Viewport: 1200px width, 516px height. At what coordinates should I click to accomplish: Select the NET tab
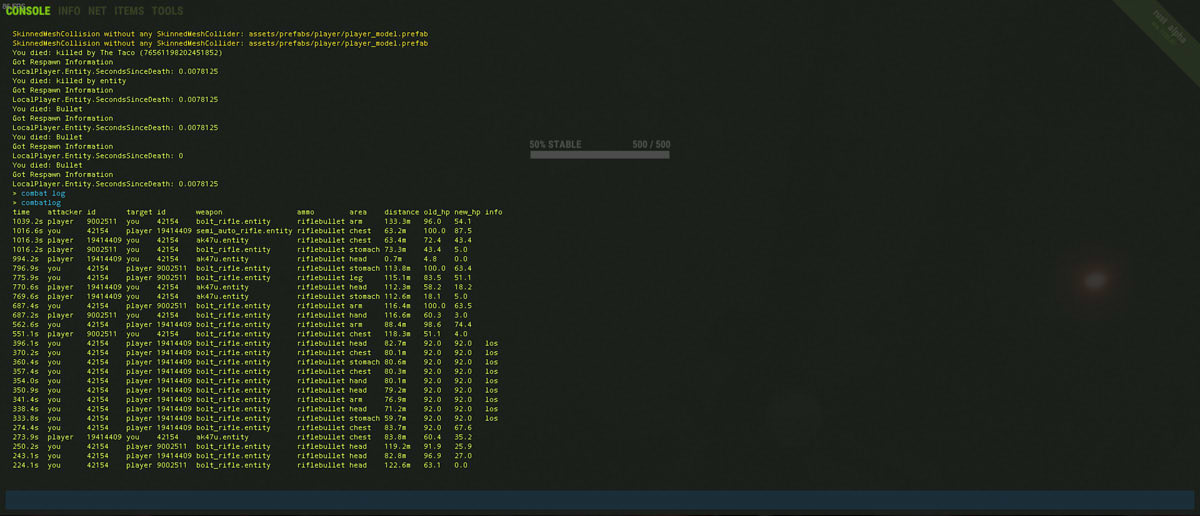(x=97, y=11)
